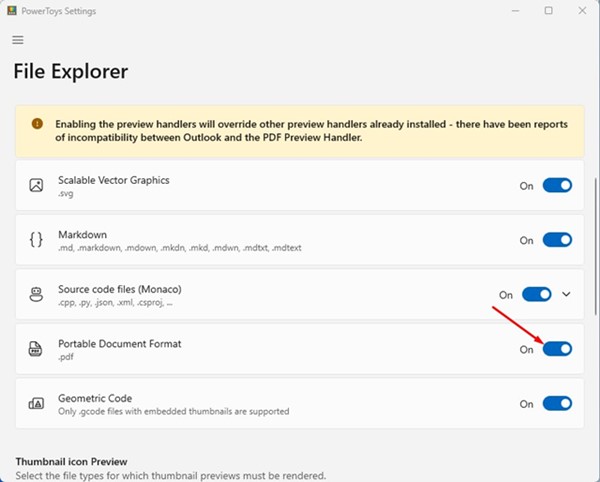The image size is (600, 482).
Task: Toggle Source code files (Monaco) switch
Action: 537,294
